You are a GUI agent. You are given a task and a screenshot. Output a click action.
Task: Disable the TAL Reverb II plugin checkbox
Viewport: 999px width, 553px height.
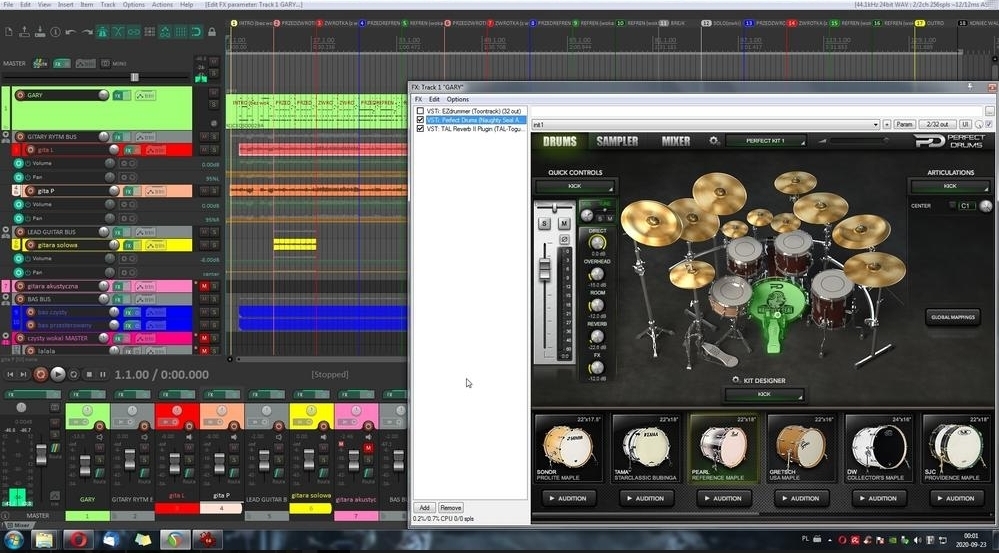[420, 128]
